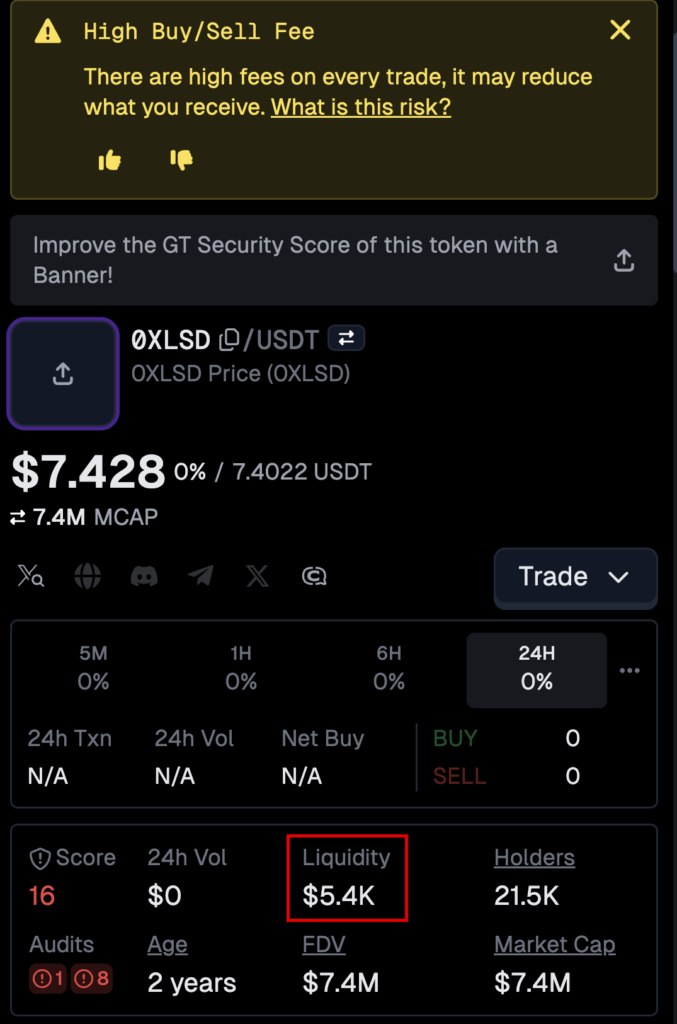Screen dimensions: 677x1024
Task: Toggle price and MCAP display arrows
Action: (x=18, y=518)
